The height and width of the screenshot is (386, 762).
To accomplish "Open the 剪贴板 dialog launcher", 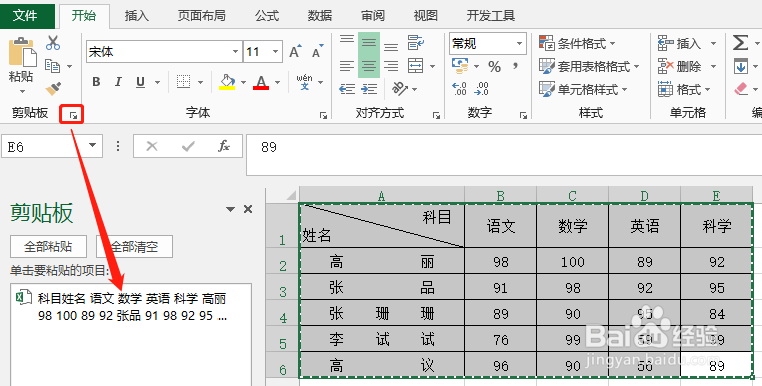I will coord(73,115).
